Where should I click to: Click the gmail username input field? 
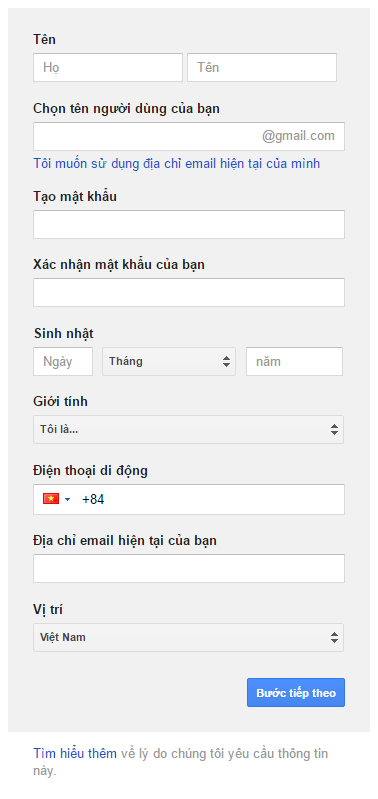[189, 136]
